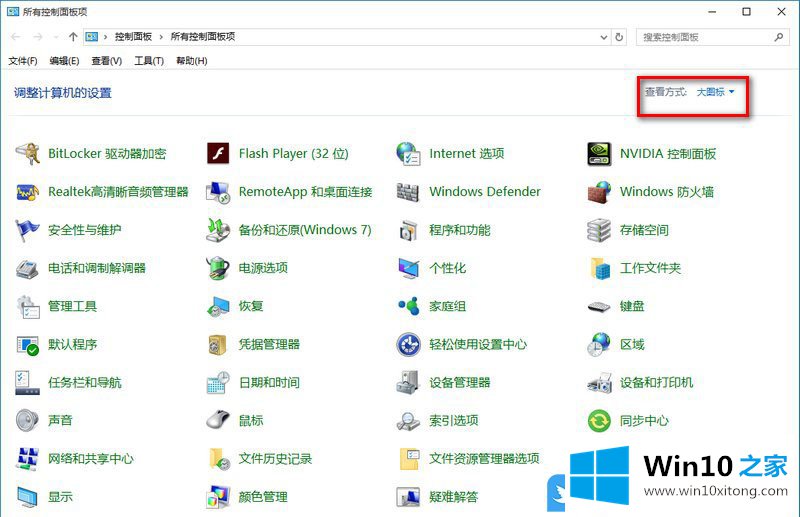The width and height of the screenshot is (800, 517).
Task: Open the BitLocker drive encryption icon
Action: 28,153
